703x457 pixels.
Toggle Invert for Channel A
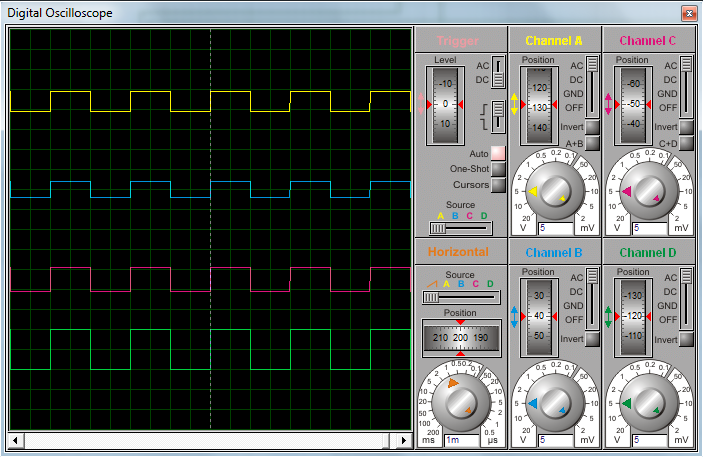pyautogui.click(x=592, y=127)
